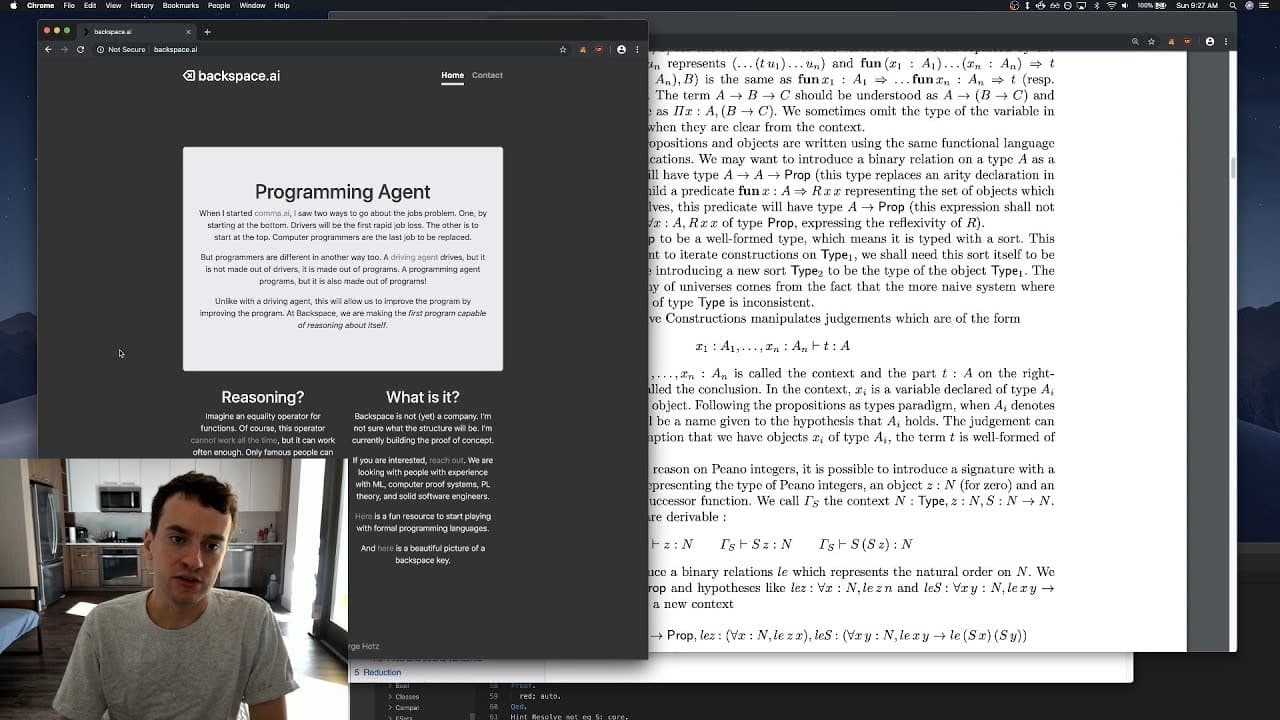Open the three-dot menu in PDF window
The image size is (1280, 720).
[x=1226, y=42]
